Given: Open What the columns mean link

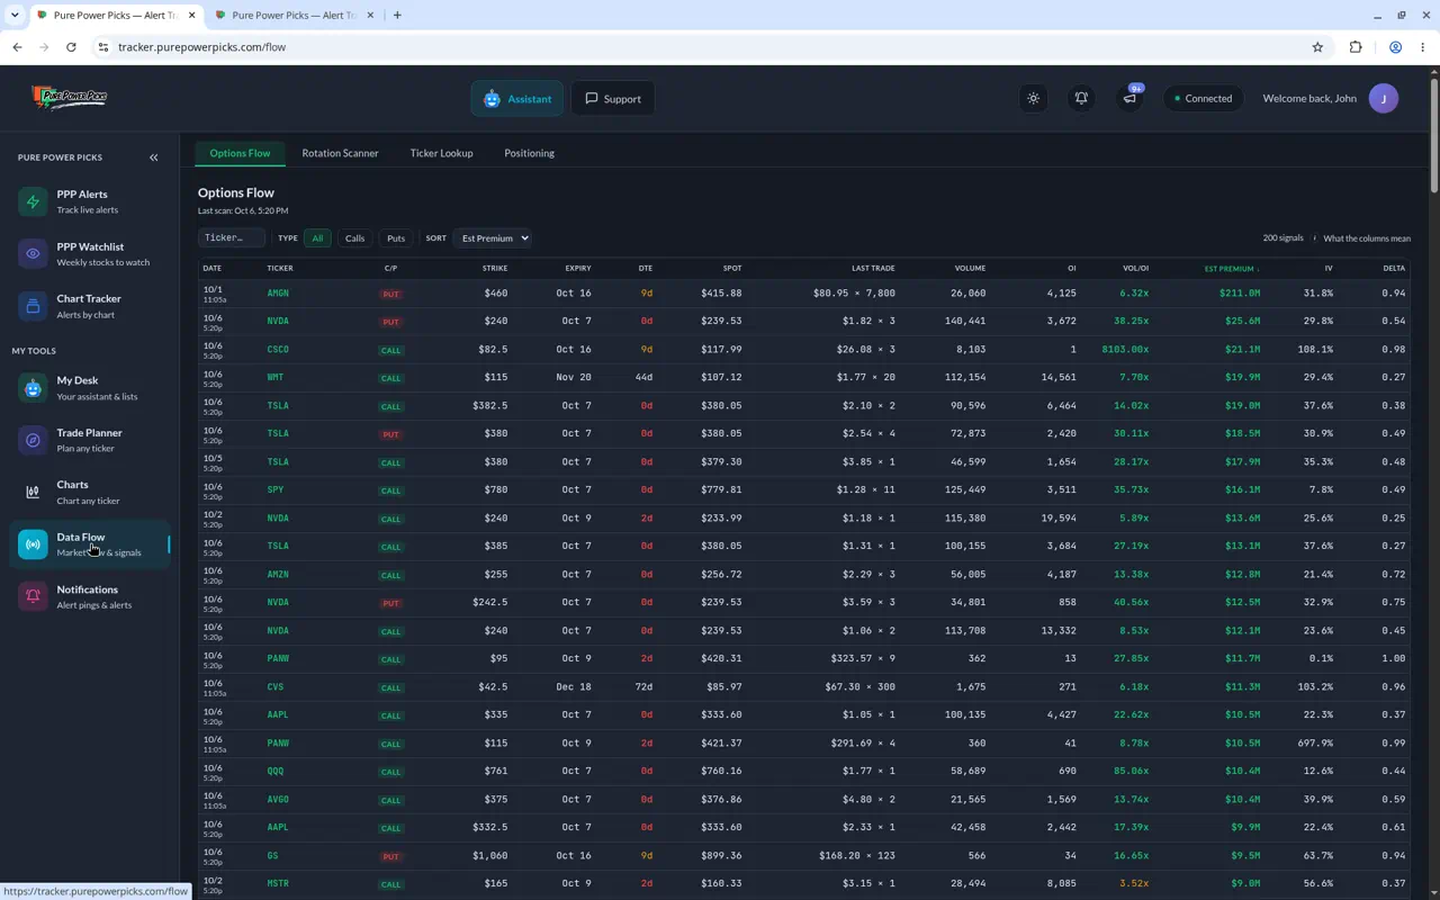Looking at the screenshot, I should tap(1367, 238).
